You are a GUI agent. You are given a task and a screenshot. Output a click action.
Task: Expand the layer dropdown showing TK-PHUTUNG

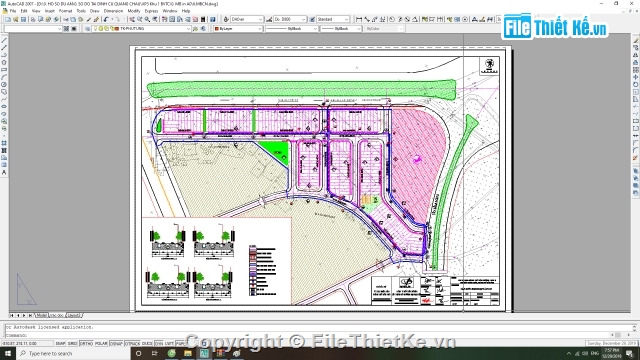[x=142, y=29]
